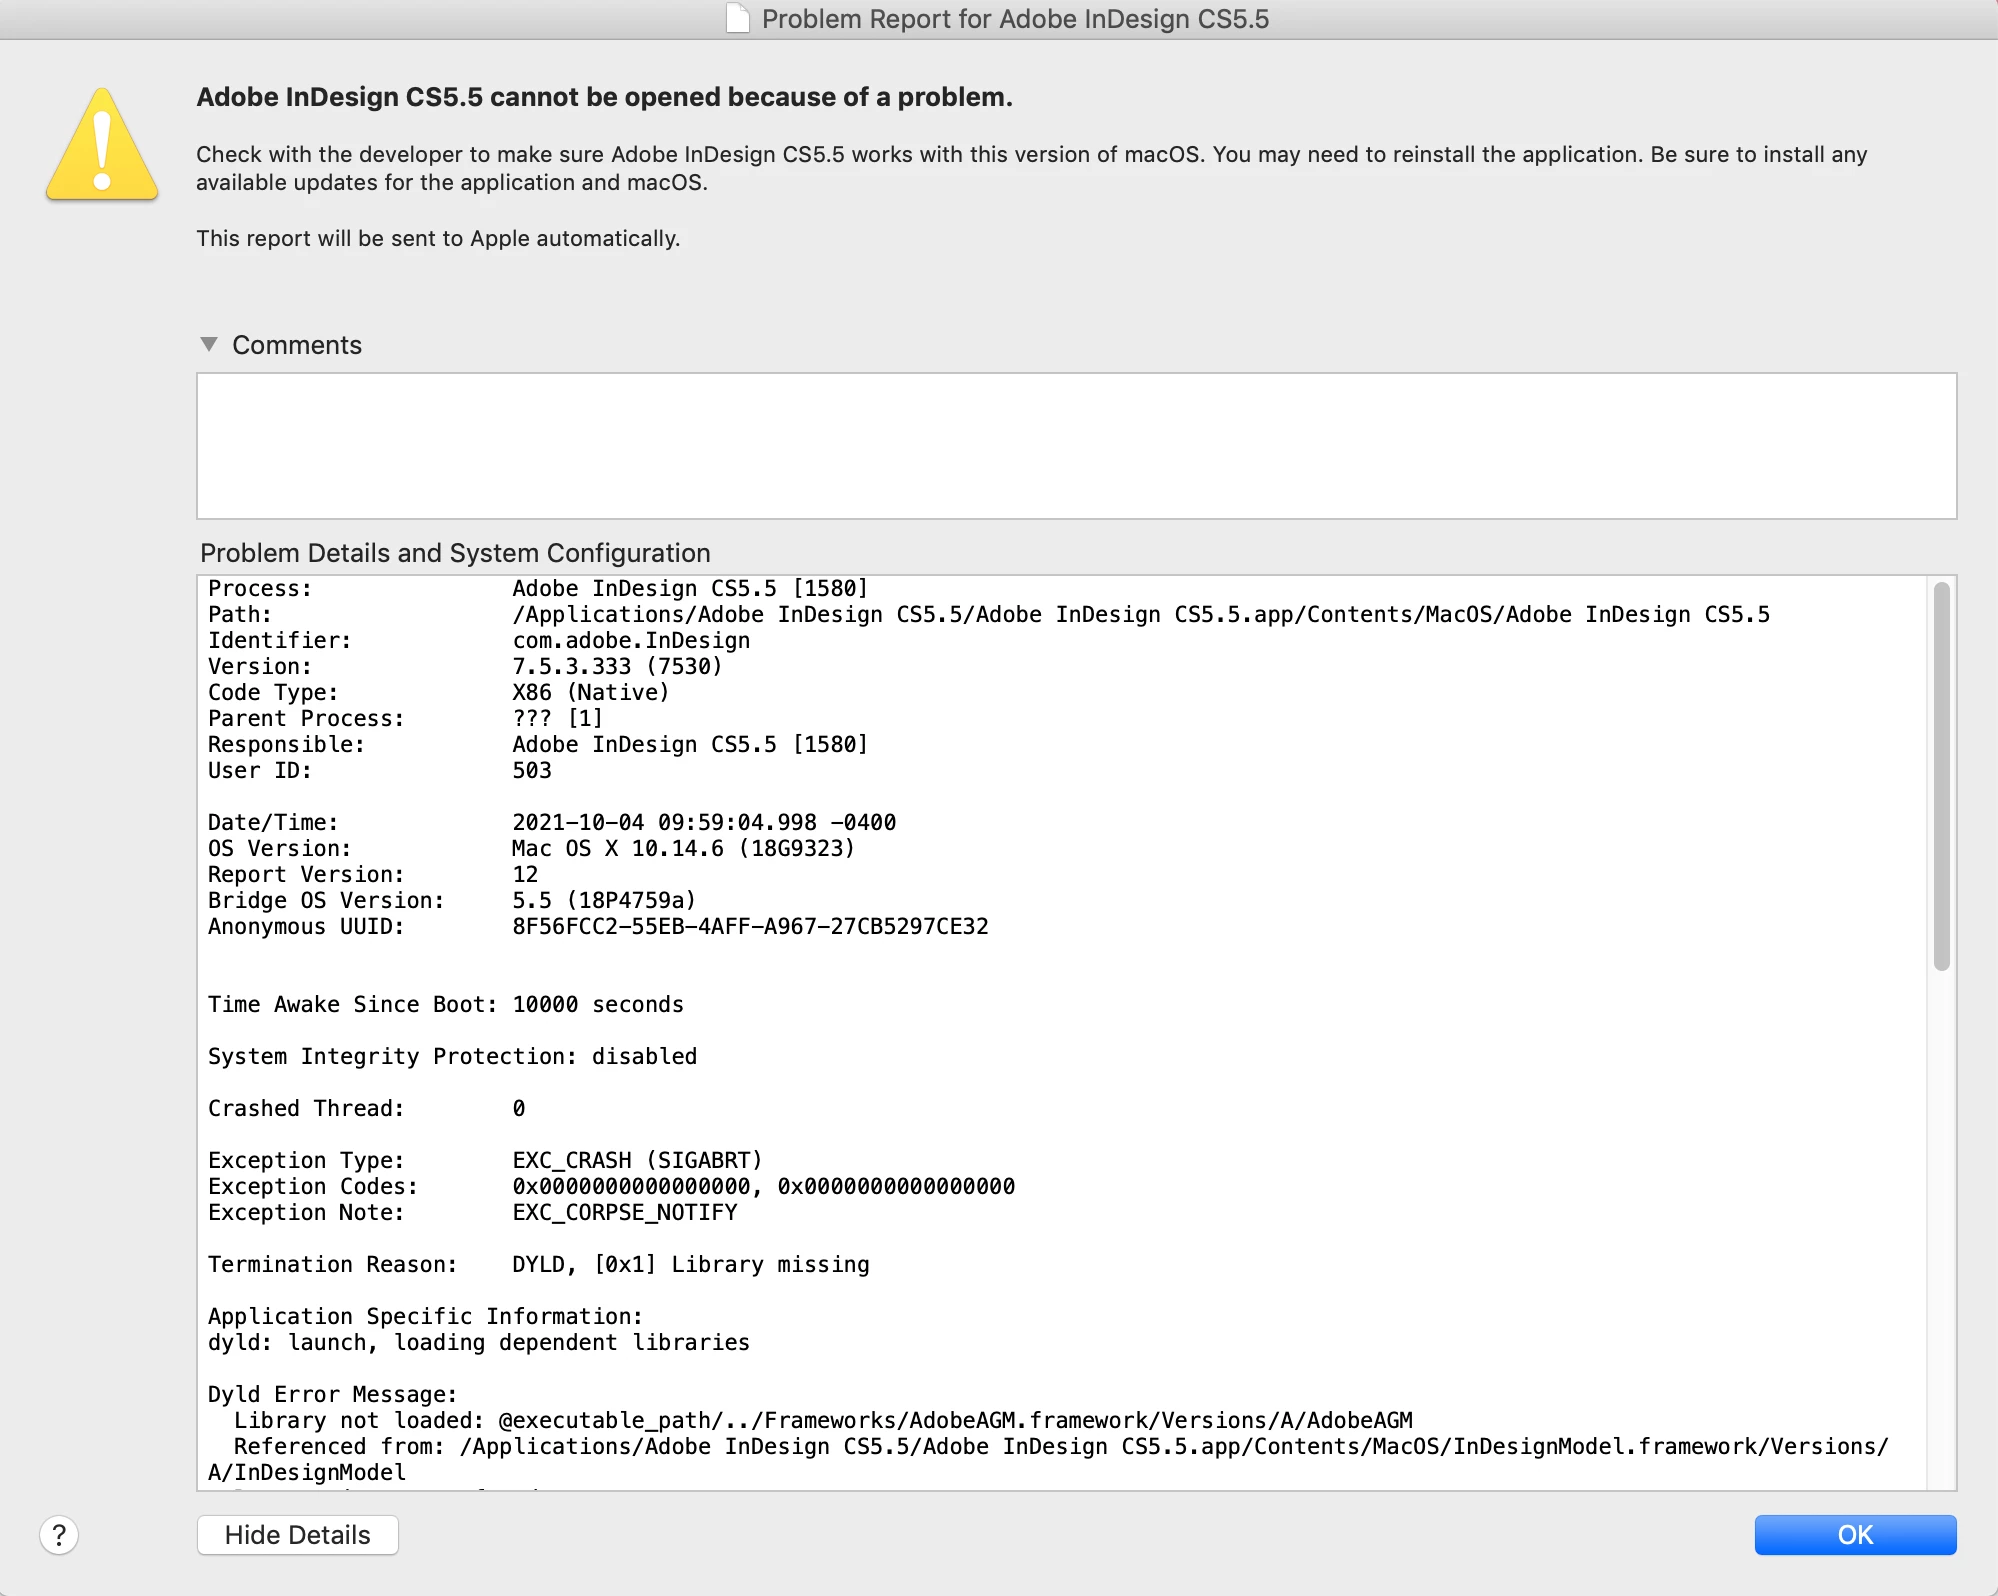The image size is (1998, 1596).
Task: Click the document proxy icon in title bar
Action: pyautogui.click(x=737, y=19)
